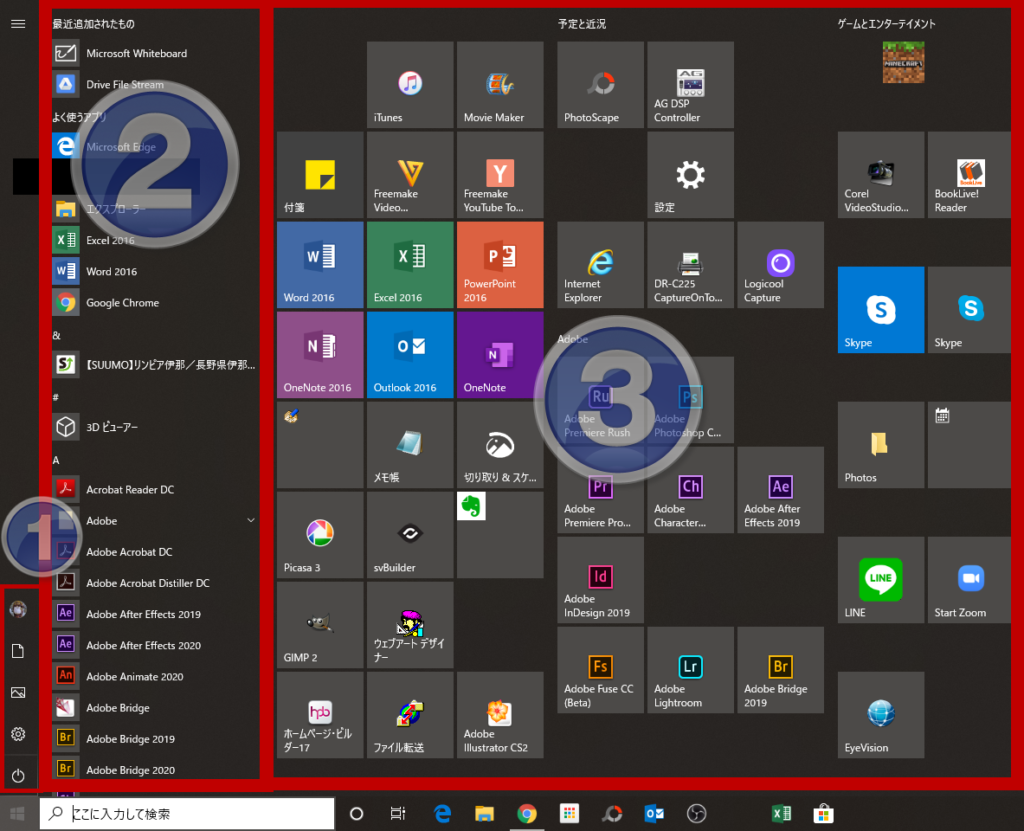Open Adobe Premiere Pro tile
This screenshot has height=831, width=1024.
[x=600, y=490]
